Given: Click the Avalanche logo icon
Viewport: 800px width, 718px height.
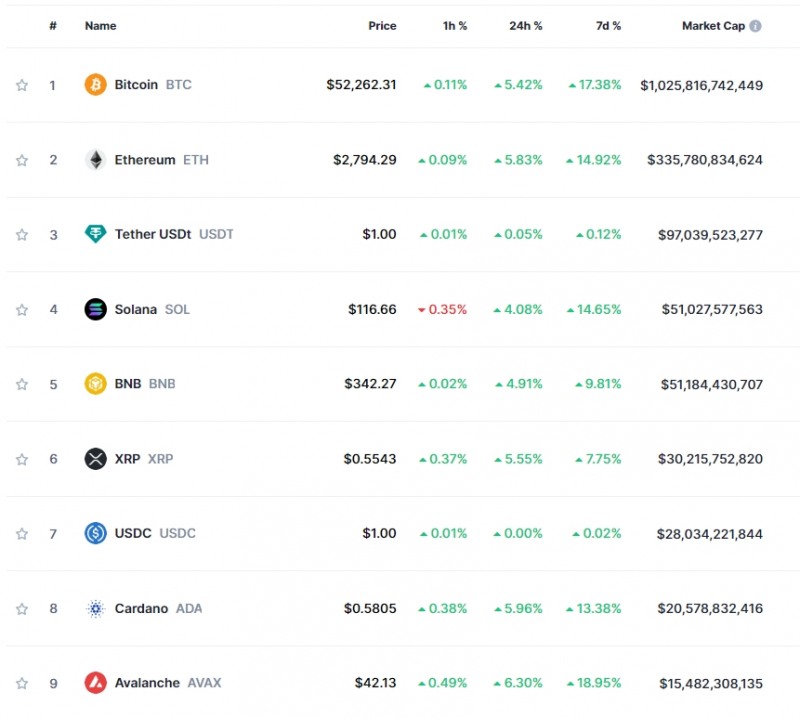Looking at the screenshot, I should pyautogui.click(x=95, y=683).
